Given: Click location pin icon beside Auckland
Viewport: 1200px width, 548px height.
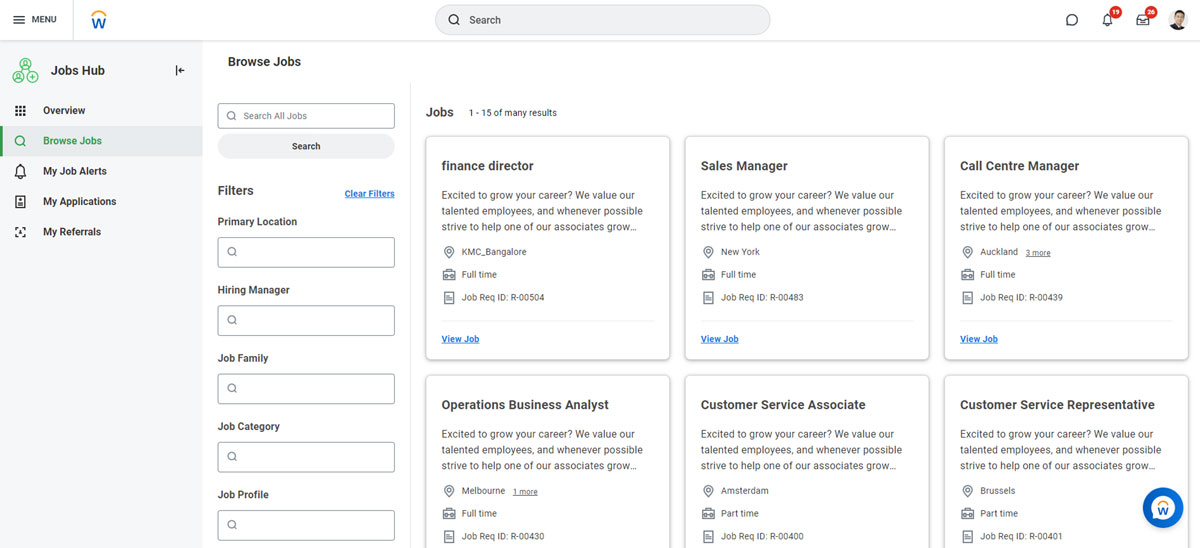Looking at the screenshot, I should coord(967,252).
